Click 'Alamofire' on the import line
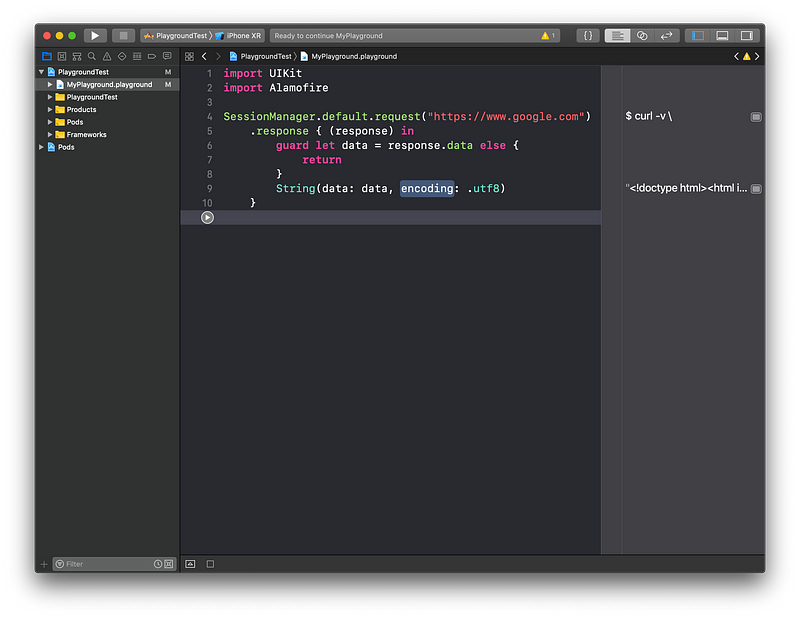The width and height of the screenshot is (800, 619). [x=299, y=88]
